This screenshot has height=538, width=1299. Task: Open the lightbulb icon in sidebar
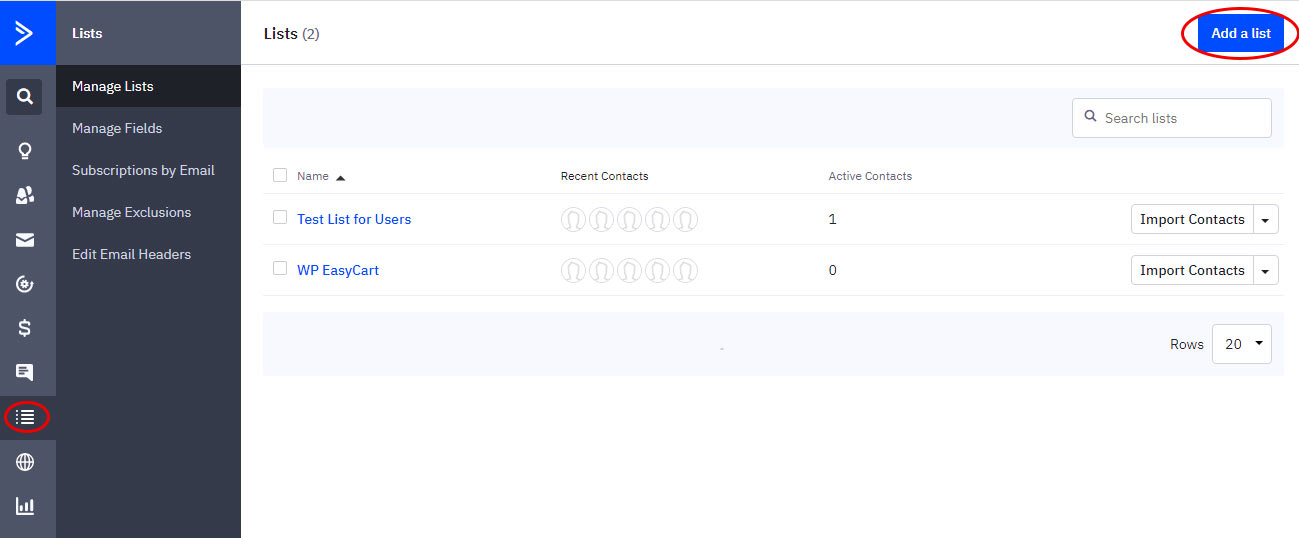pyautogui.click(x=25, y=151)
